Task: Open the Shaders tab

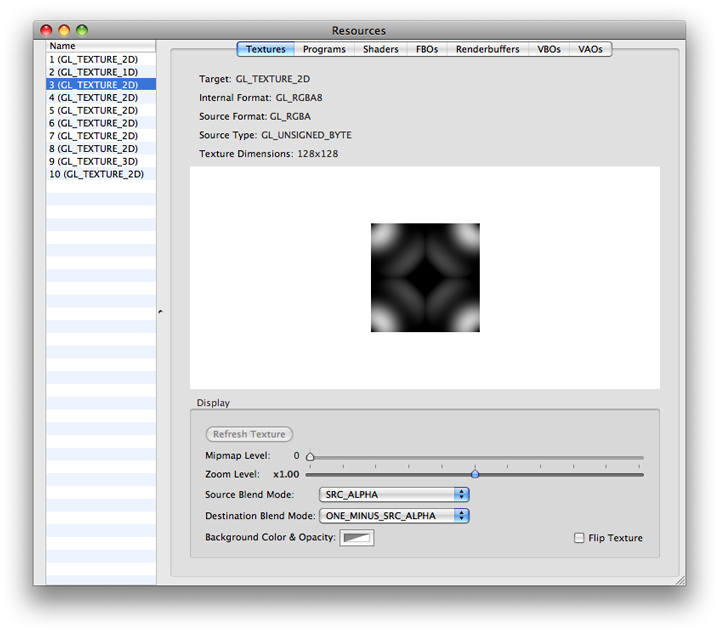Action: [380, 49]
